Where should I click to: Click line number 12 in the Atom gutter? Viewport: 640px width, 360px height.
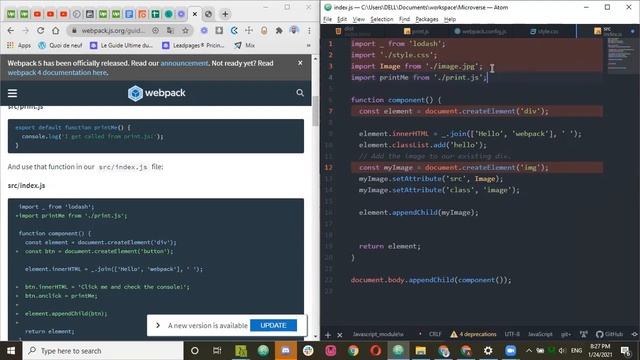click(x=329, y=167)
